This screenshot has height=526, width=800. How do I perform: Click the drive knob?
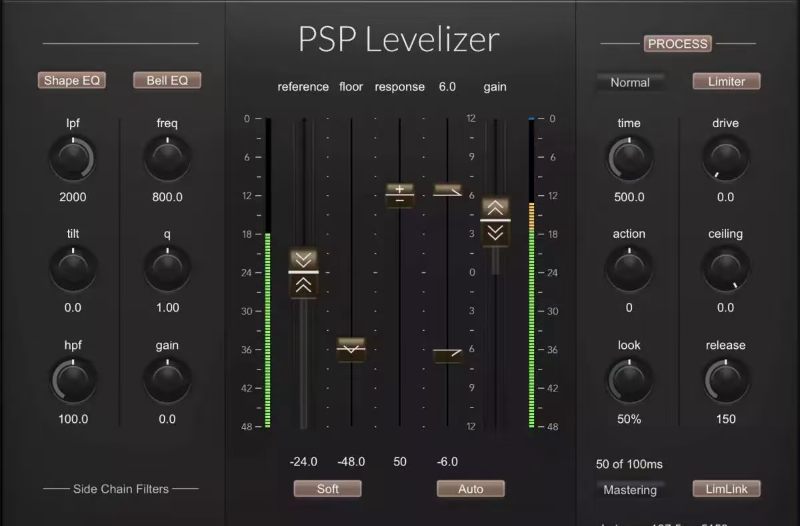[726, 159]
